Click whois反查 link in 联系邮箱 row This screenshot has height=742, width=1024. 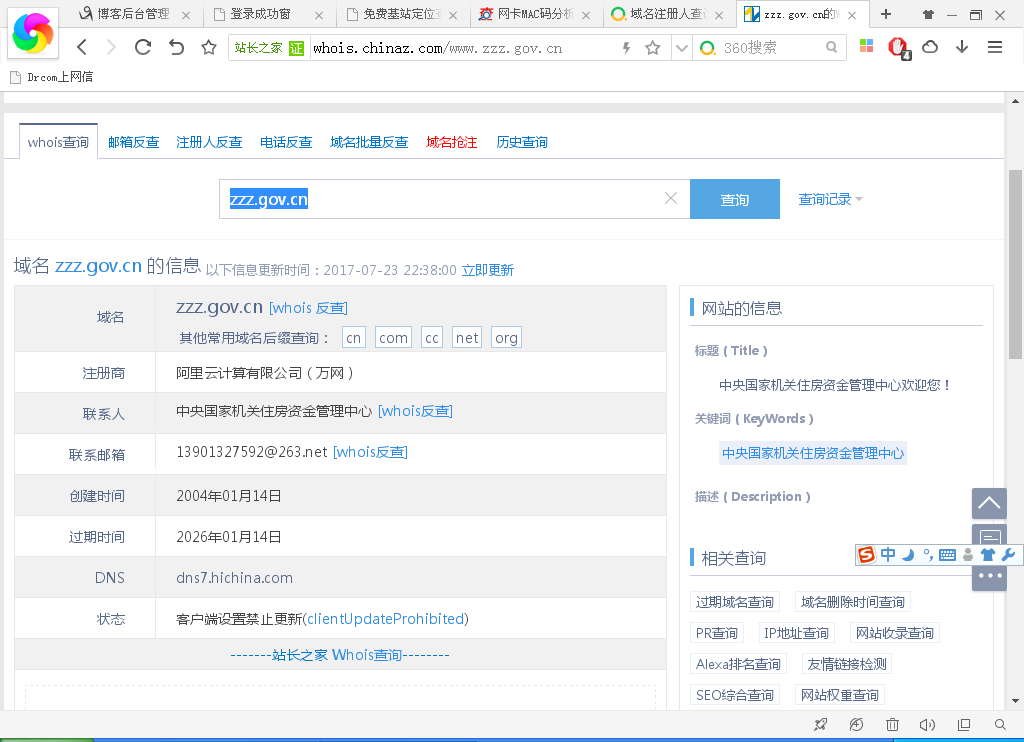(x=370, y=452)
